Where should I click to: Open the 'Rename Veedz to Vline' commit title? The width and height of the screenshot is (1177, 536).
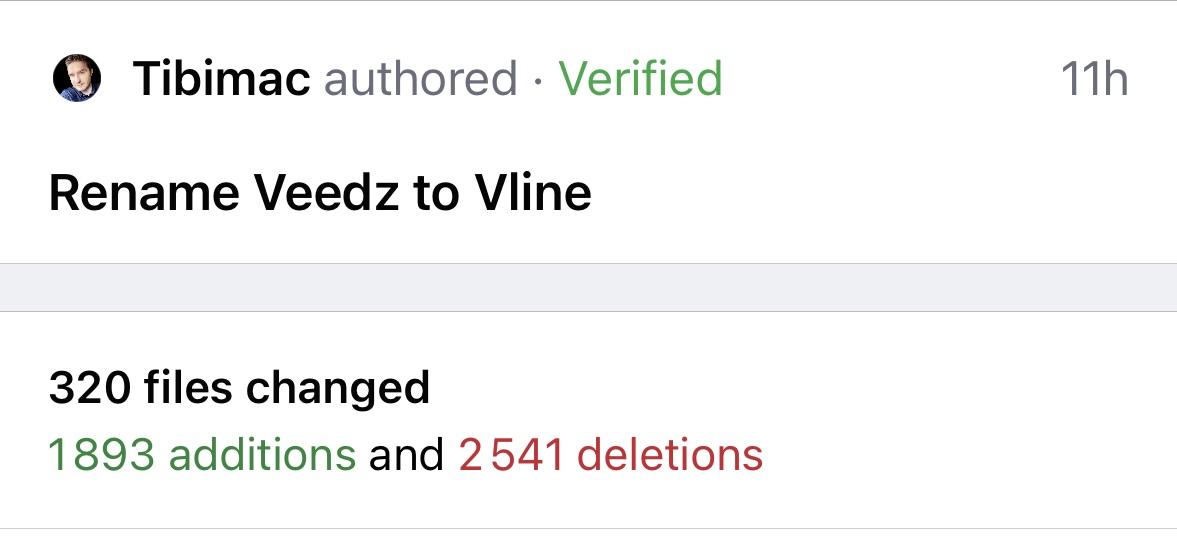click(x=320, y=194)
